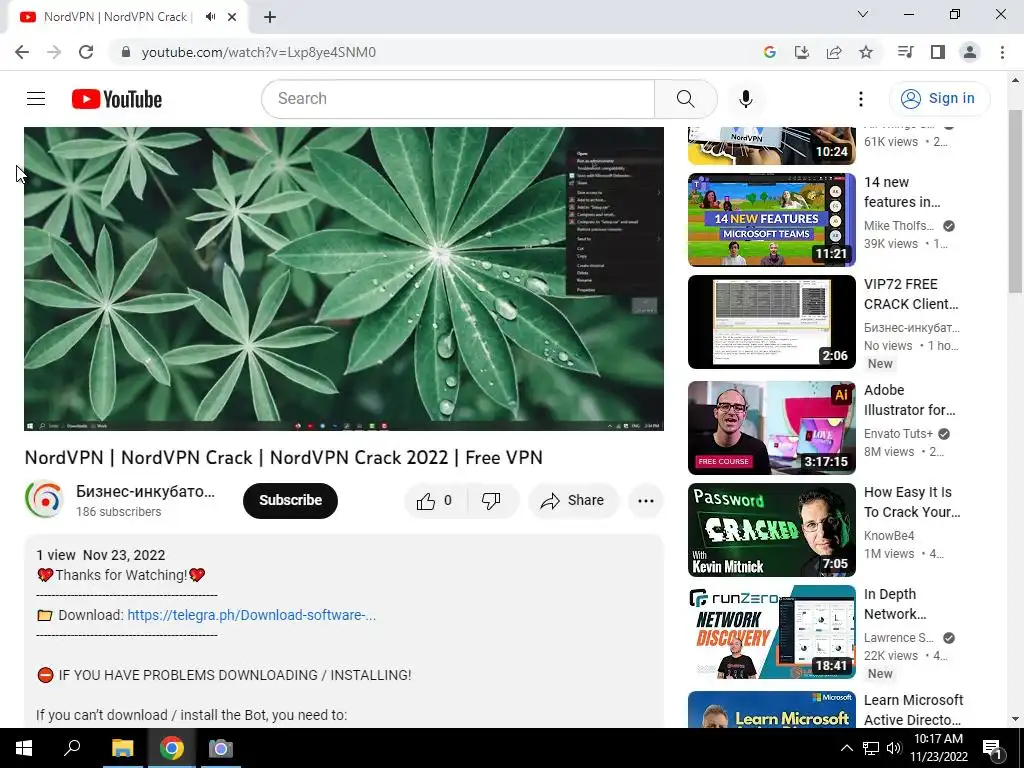This screenshot has height=768, width=1024.
Task: Click the page vertical scrollbar thumb
Action: [x=1016, y=201]
